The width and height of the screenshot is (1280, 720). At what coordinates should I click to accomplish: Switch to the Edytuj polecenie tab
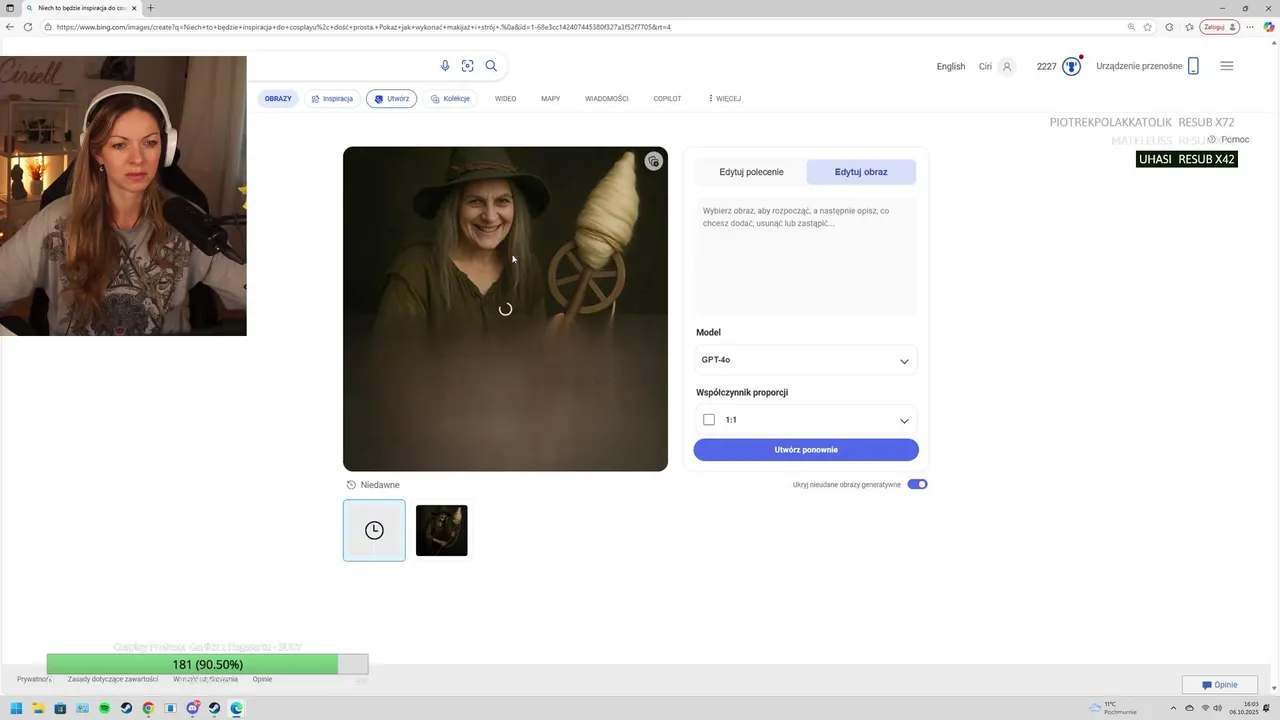tap(751, 172)
